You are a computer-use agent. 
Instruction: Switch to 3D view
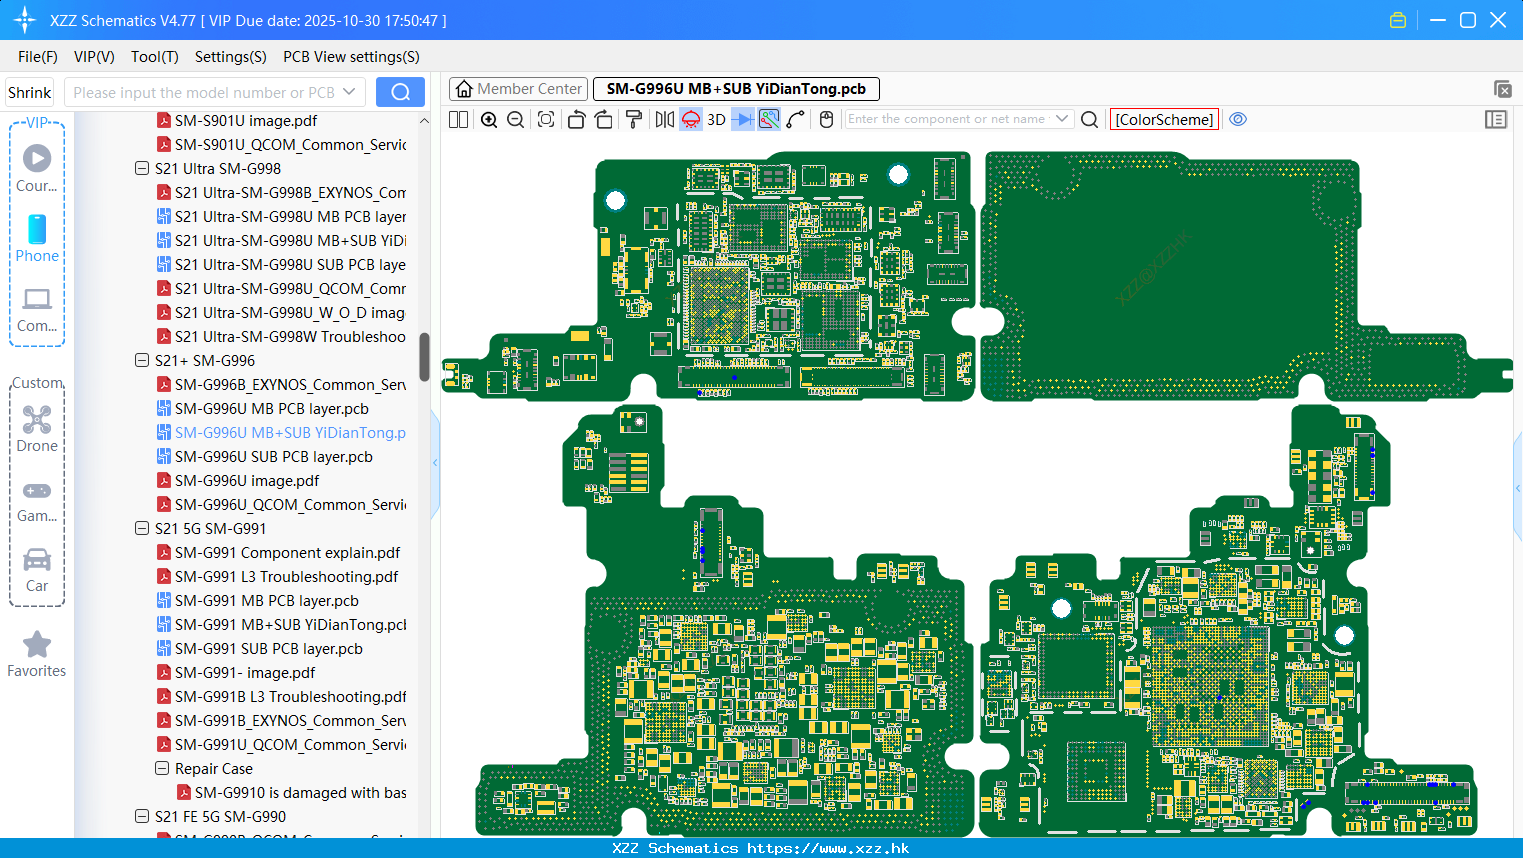click(x=716, y=119)
